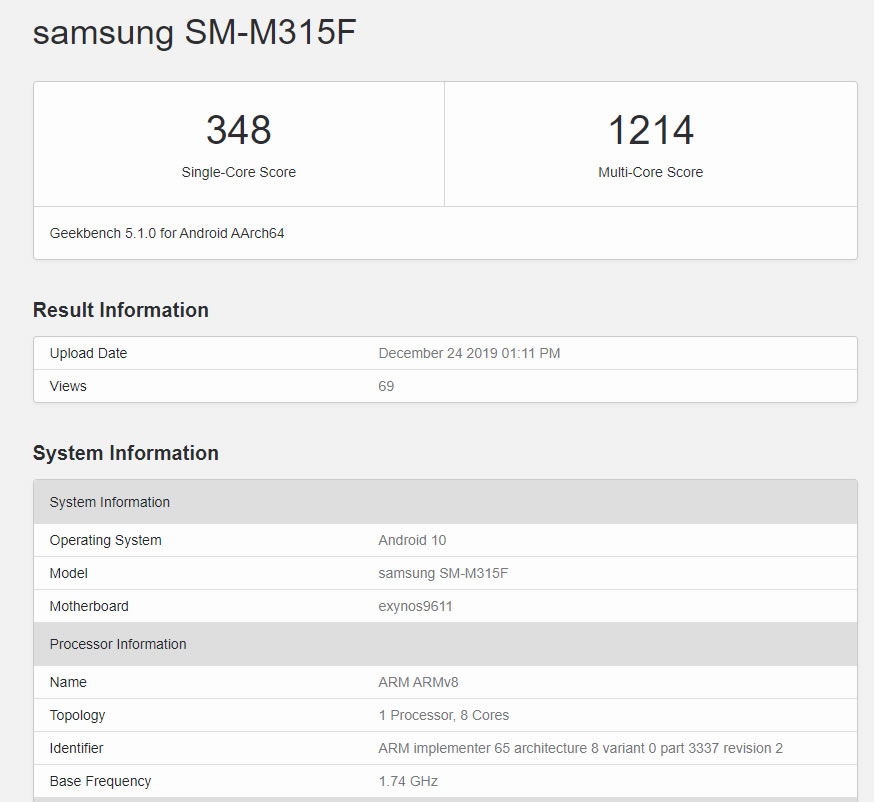Viewport: 874px width, 802px height.
Task: Select samsung SM-M315F value in Model row
Action: [443, 573]
